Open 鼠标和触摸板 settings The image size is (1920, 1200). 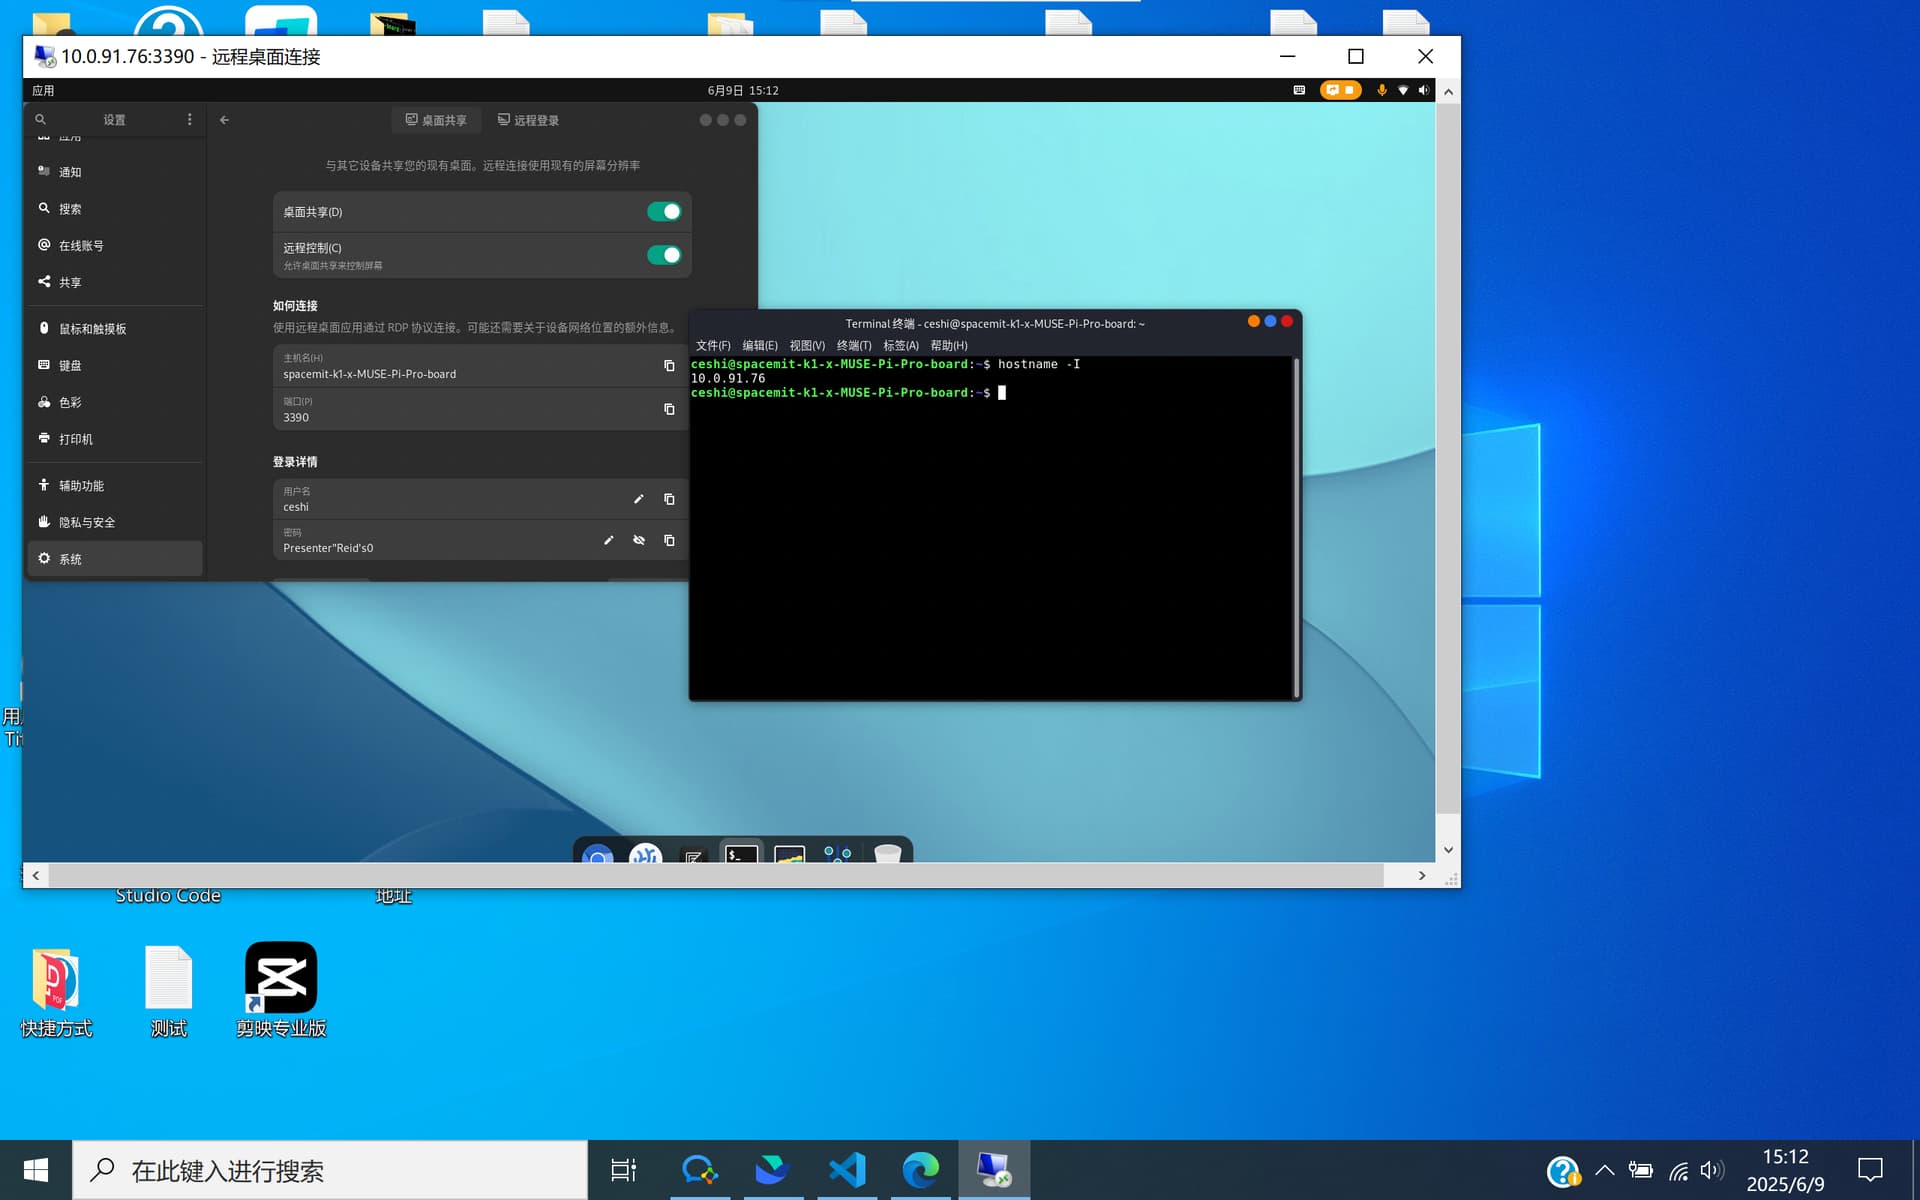coord(115,329)
